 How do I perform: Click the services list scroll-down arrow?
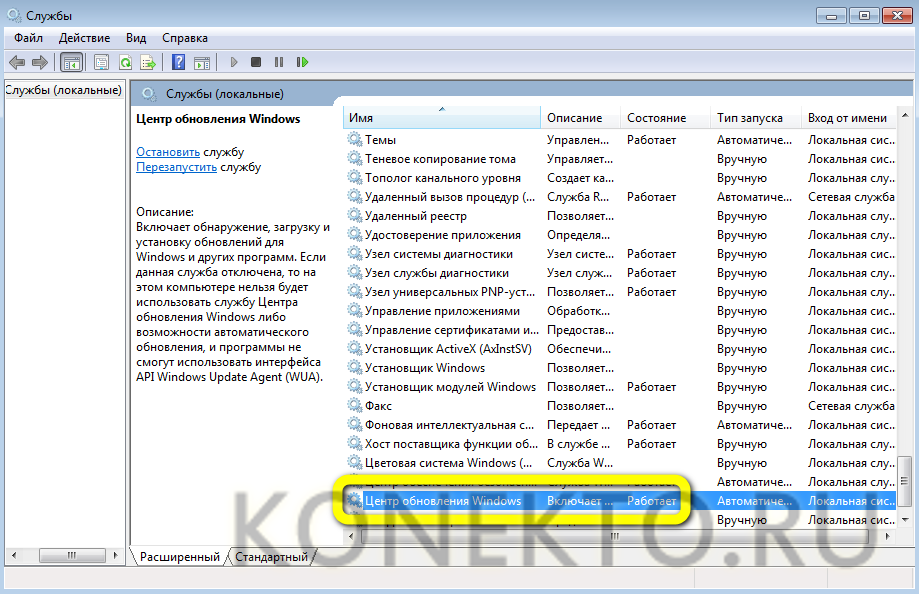point(905,520)
